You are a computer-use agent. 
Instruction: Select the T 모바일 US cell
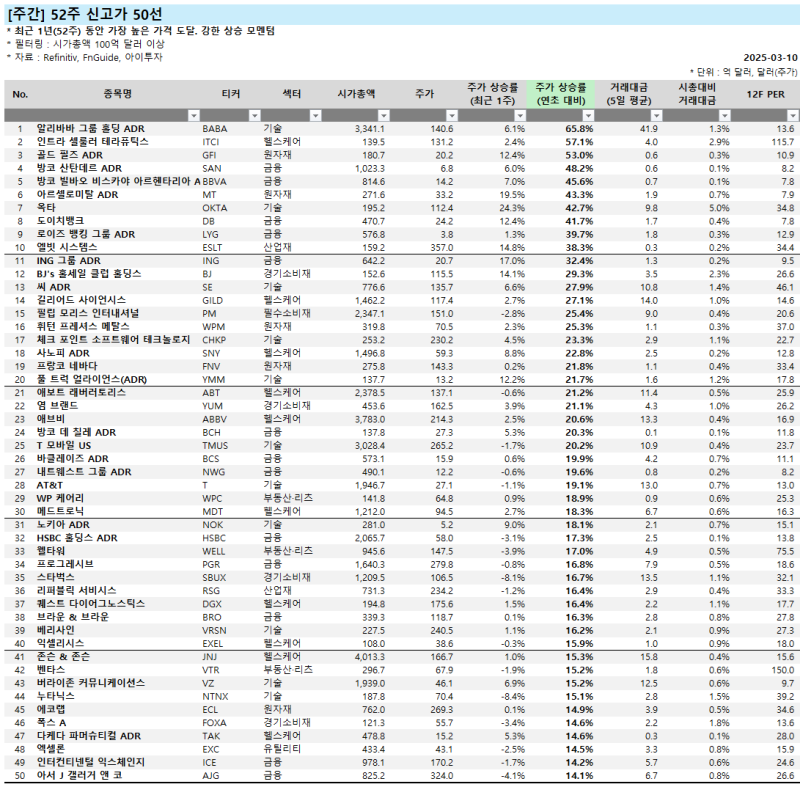(64, 445)
